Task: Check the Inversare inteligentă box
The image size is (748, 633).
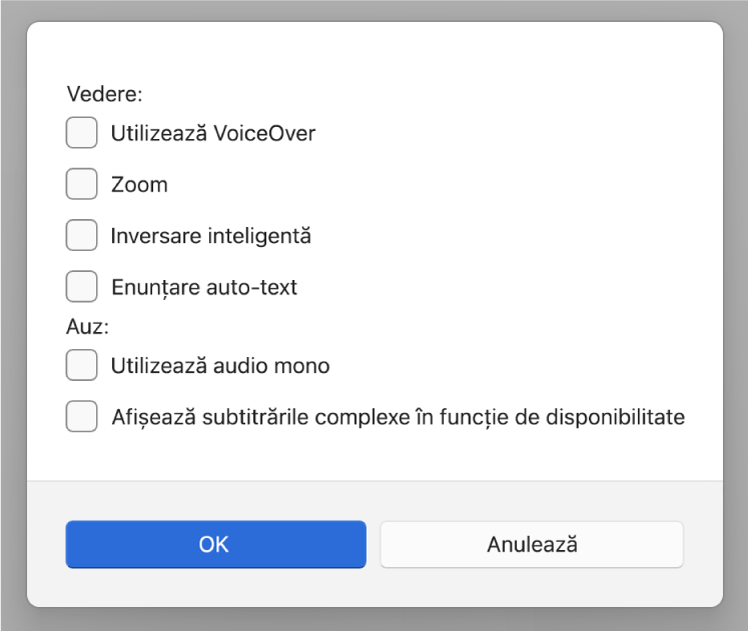Action: tap(82, 236)
